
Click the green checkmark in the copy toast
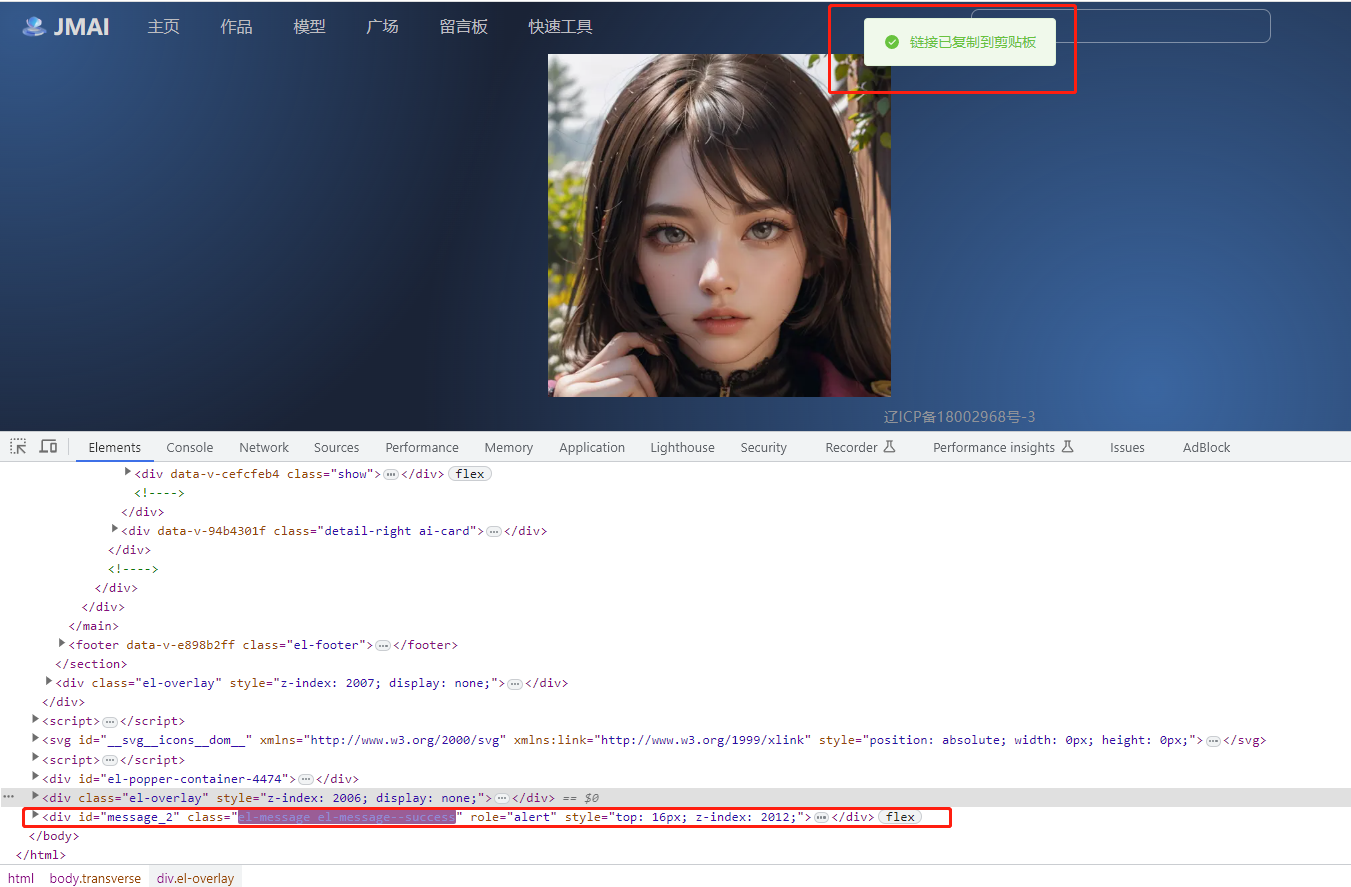(893, 42)
